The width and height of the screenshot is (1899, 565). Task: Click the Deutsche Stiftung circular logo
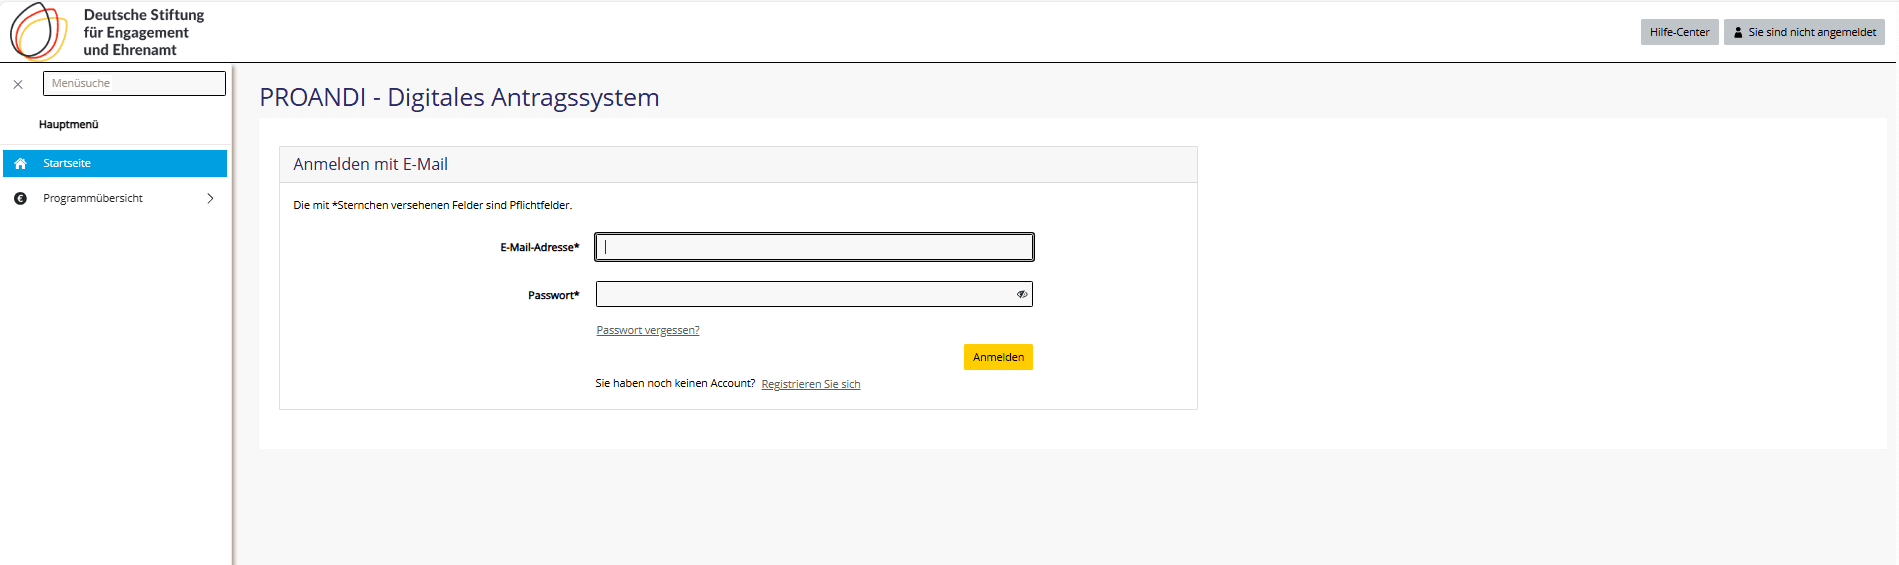pyautogui.click(x=38, y=32)
